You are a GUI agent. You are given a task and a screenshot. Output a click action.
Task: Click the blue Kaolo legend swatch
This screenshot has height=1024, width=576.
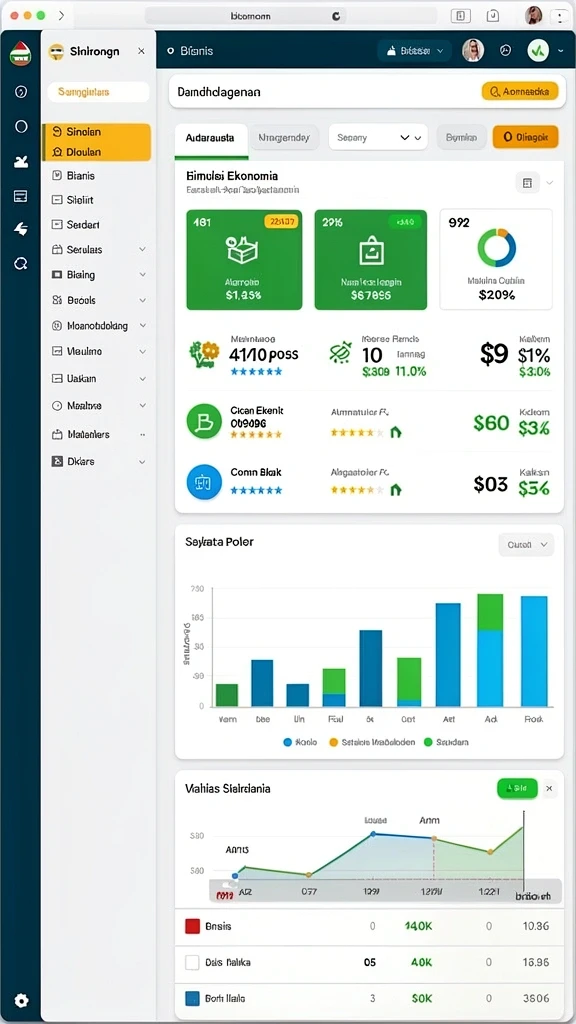point(287,742)
